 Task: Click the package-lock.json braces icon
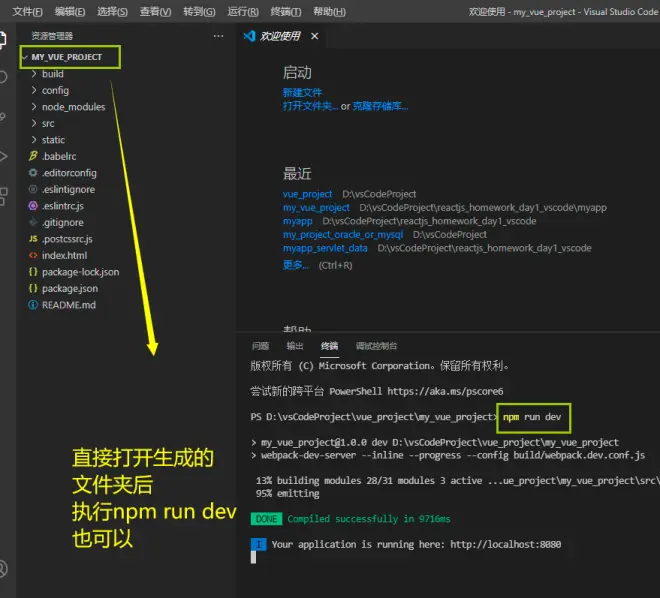[x=33, y=272]
